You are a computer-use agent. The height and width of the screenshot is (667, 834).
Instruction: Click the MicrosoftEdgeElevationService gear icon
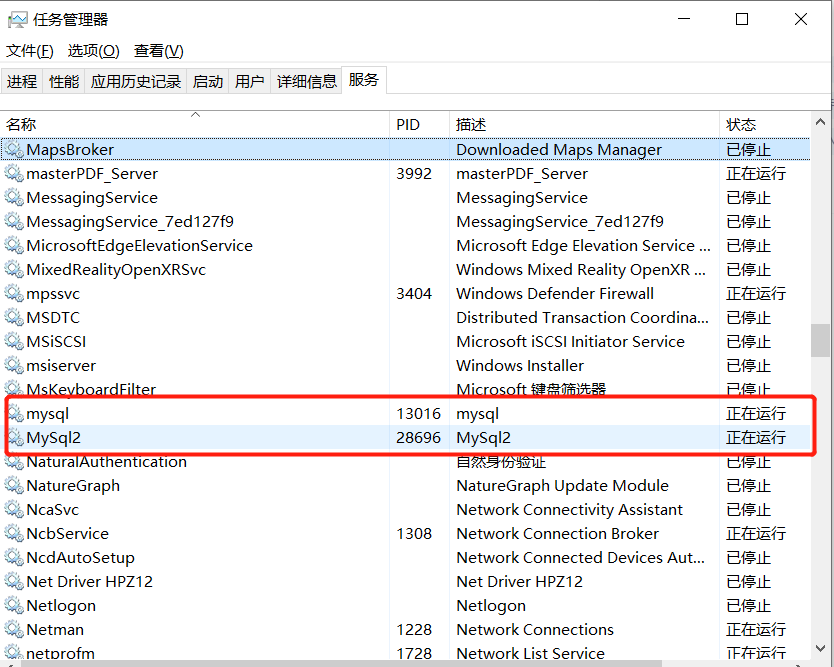(14, 245)
